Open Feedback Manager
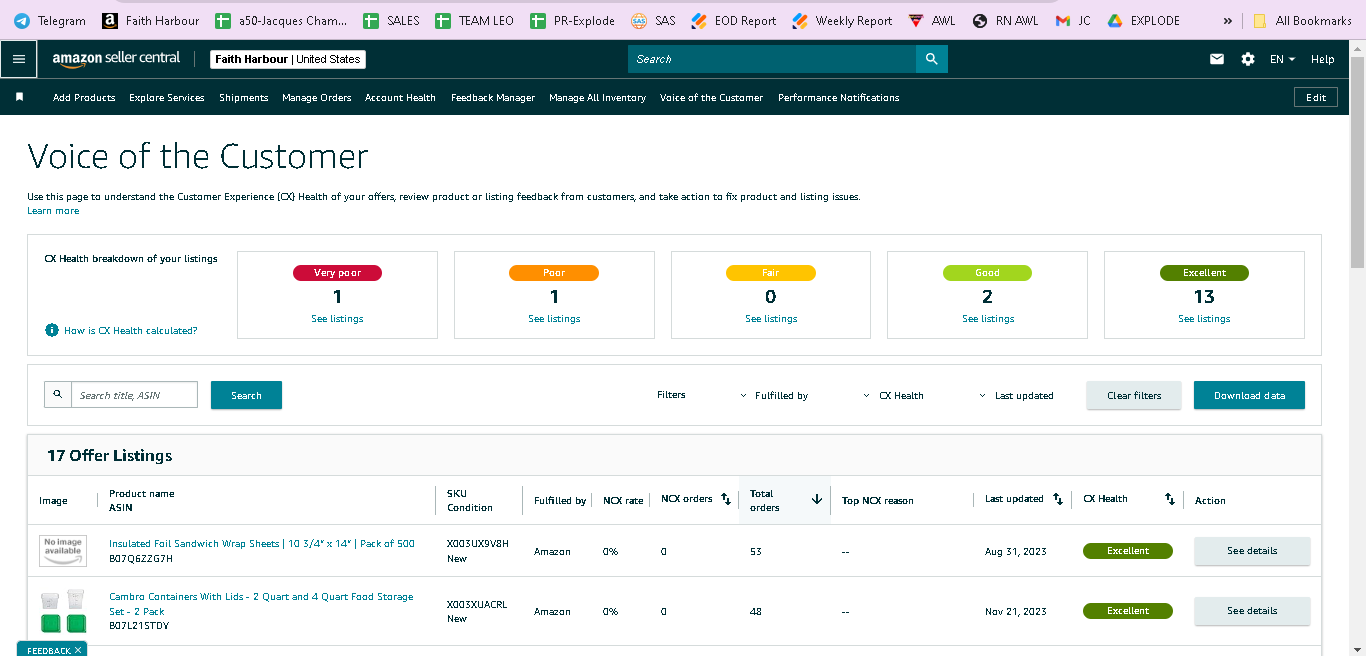This screenshot has width=1366, height=656. [493, 97]
